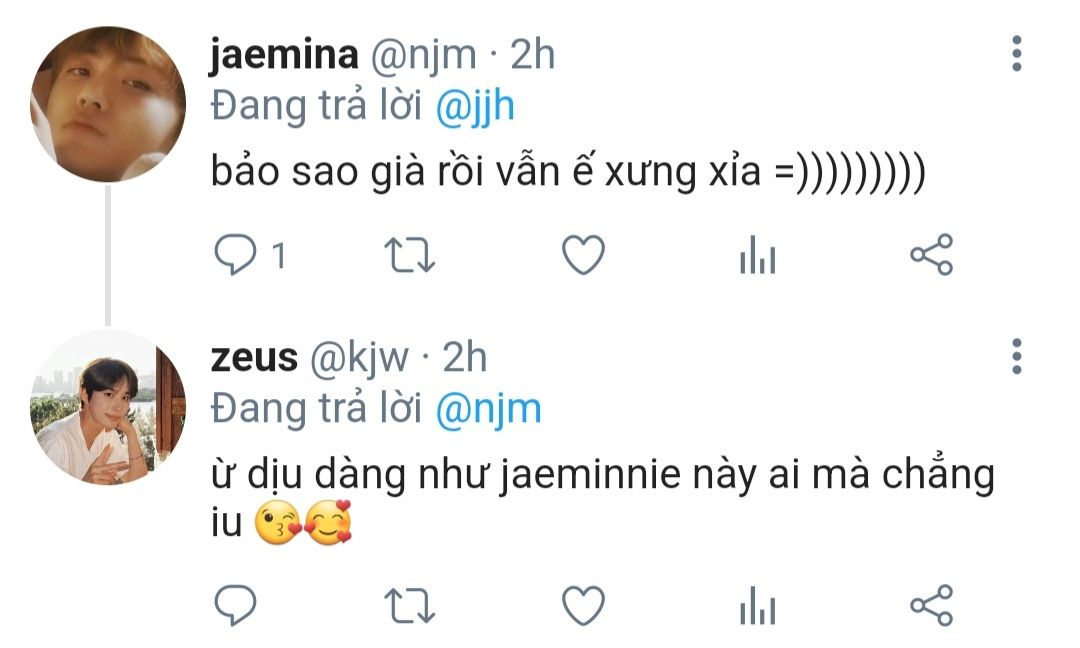Share zeus's tweet
1080x648 pixels.
[932, 605]
